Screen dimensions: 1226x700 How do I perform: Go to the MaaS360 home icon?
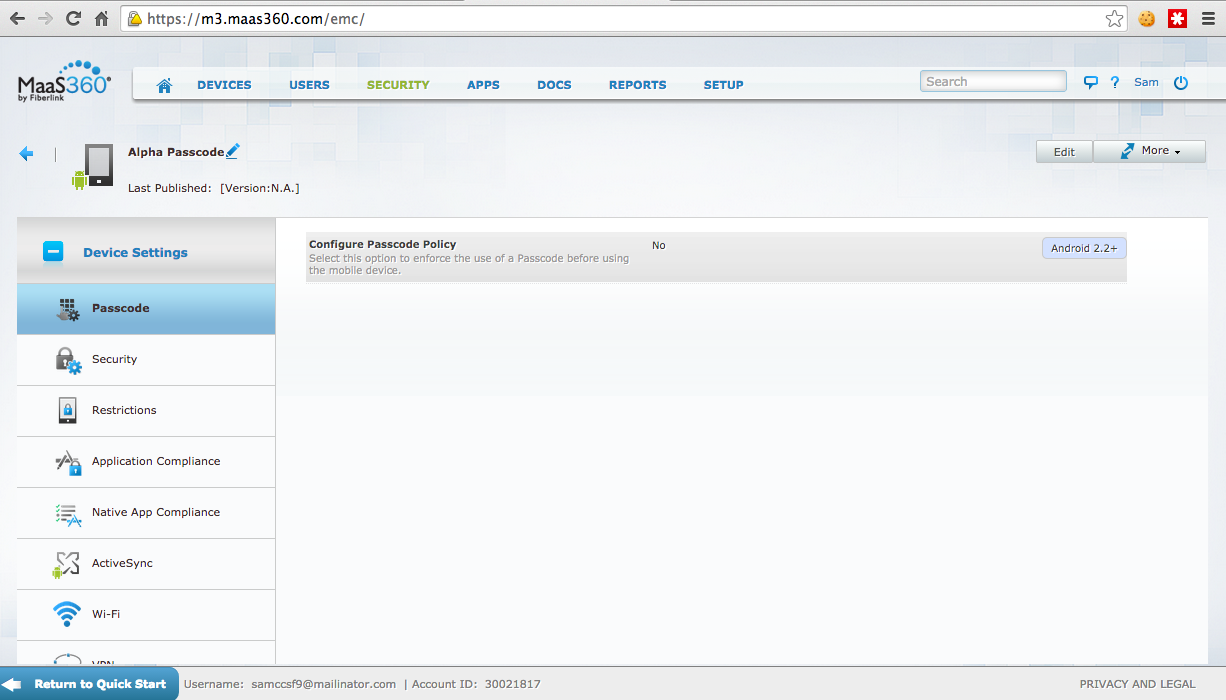point(164,85)
